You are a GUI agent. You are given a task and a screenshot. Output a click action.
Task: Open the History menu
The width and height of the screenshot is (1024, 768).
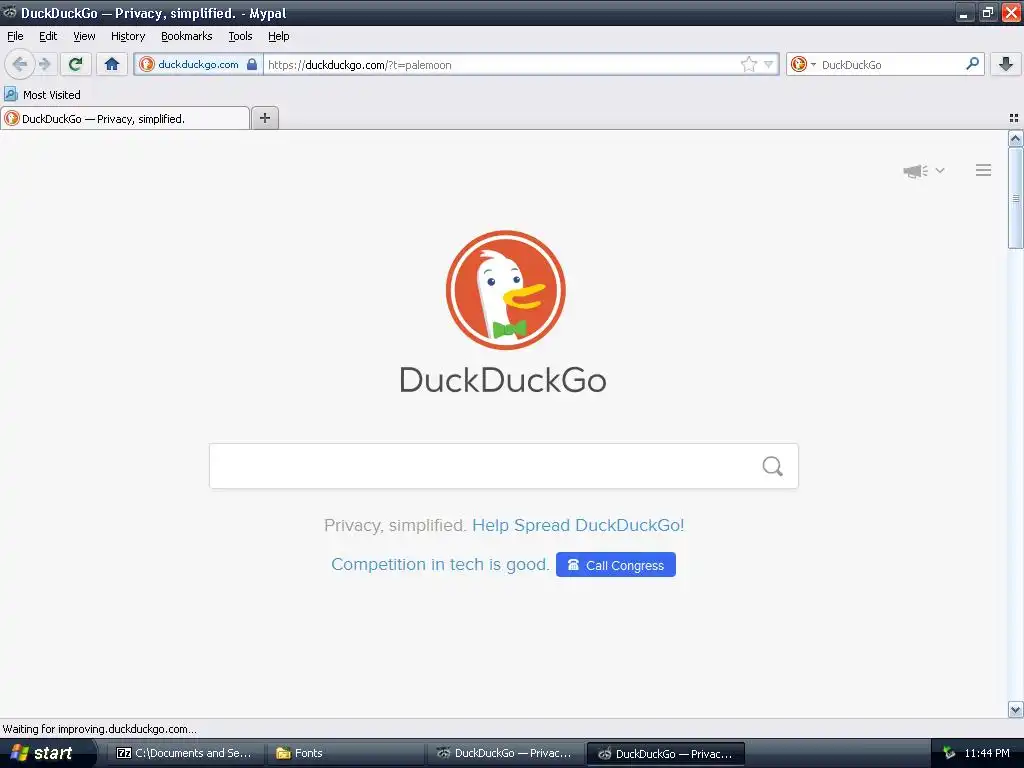tap(128, 36)
